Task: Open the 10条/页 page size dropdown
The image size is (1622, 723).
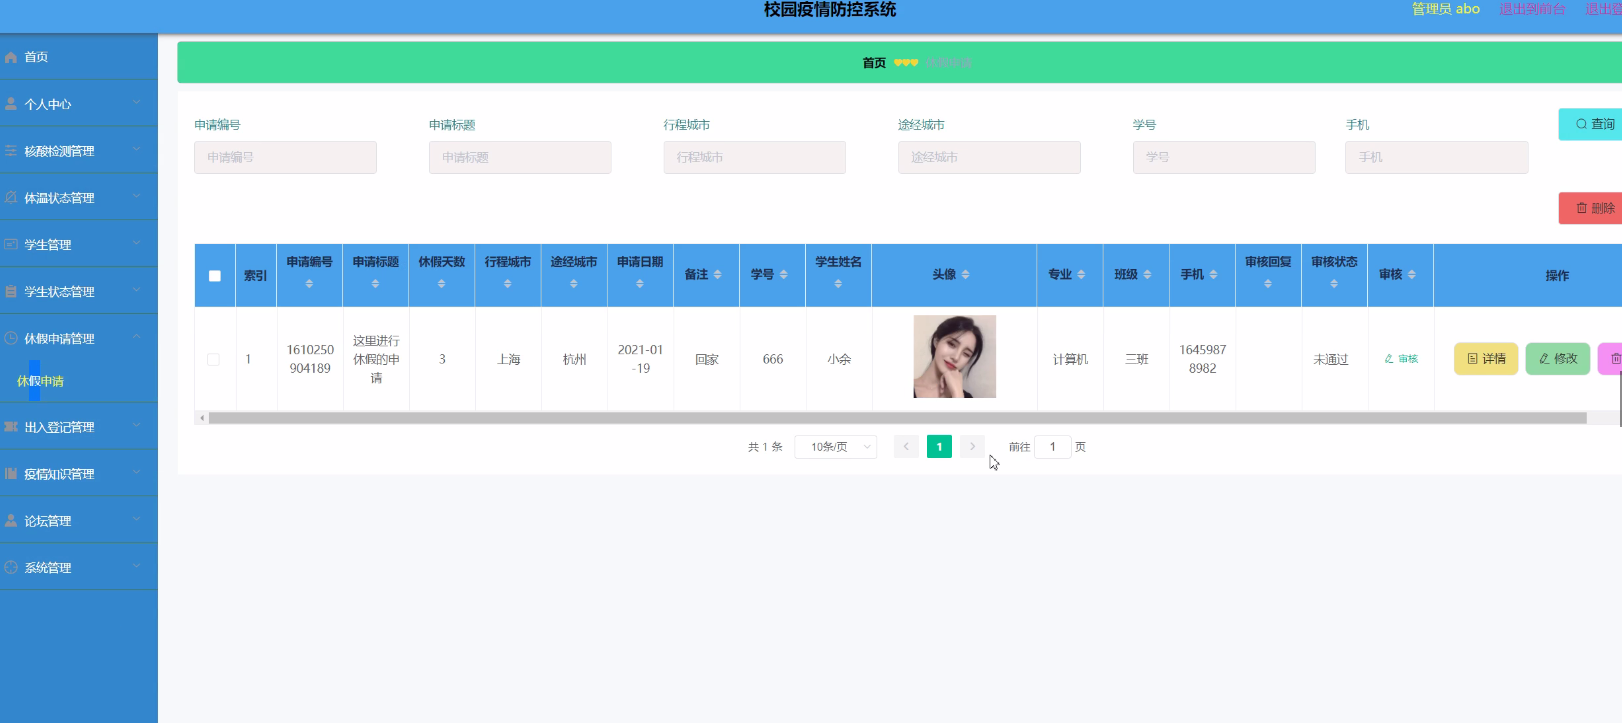Action: (x=836, y=447)
